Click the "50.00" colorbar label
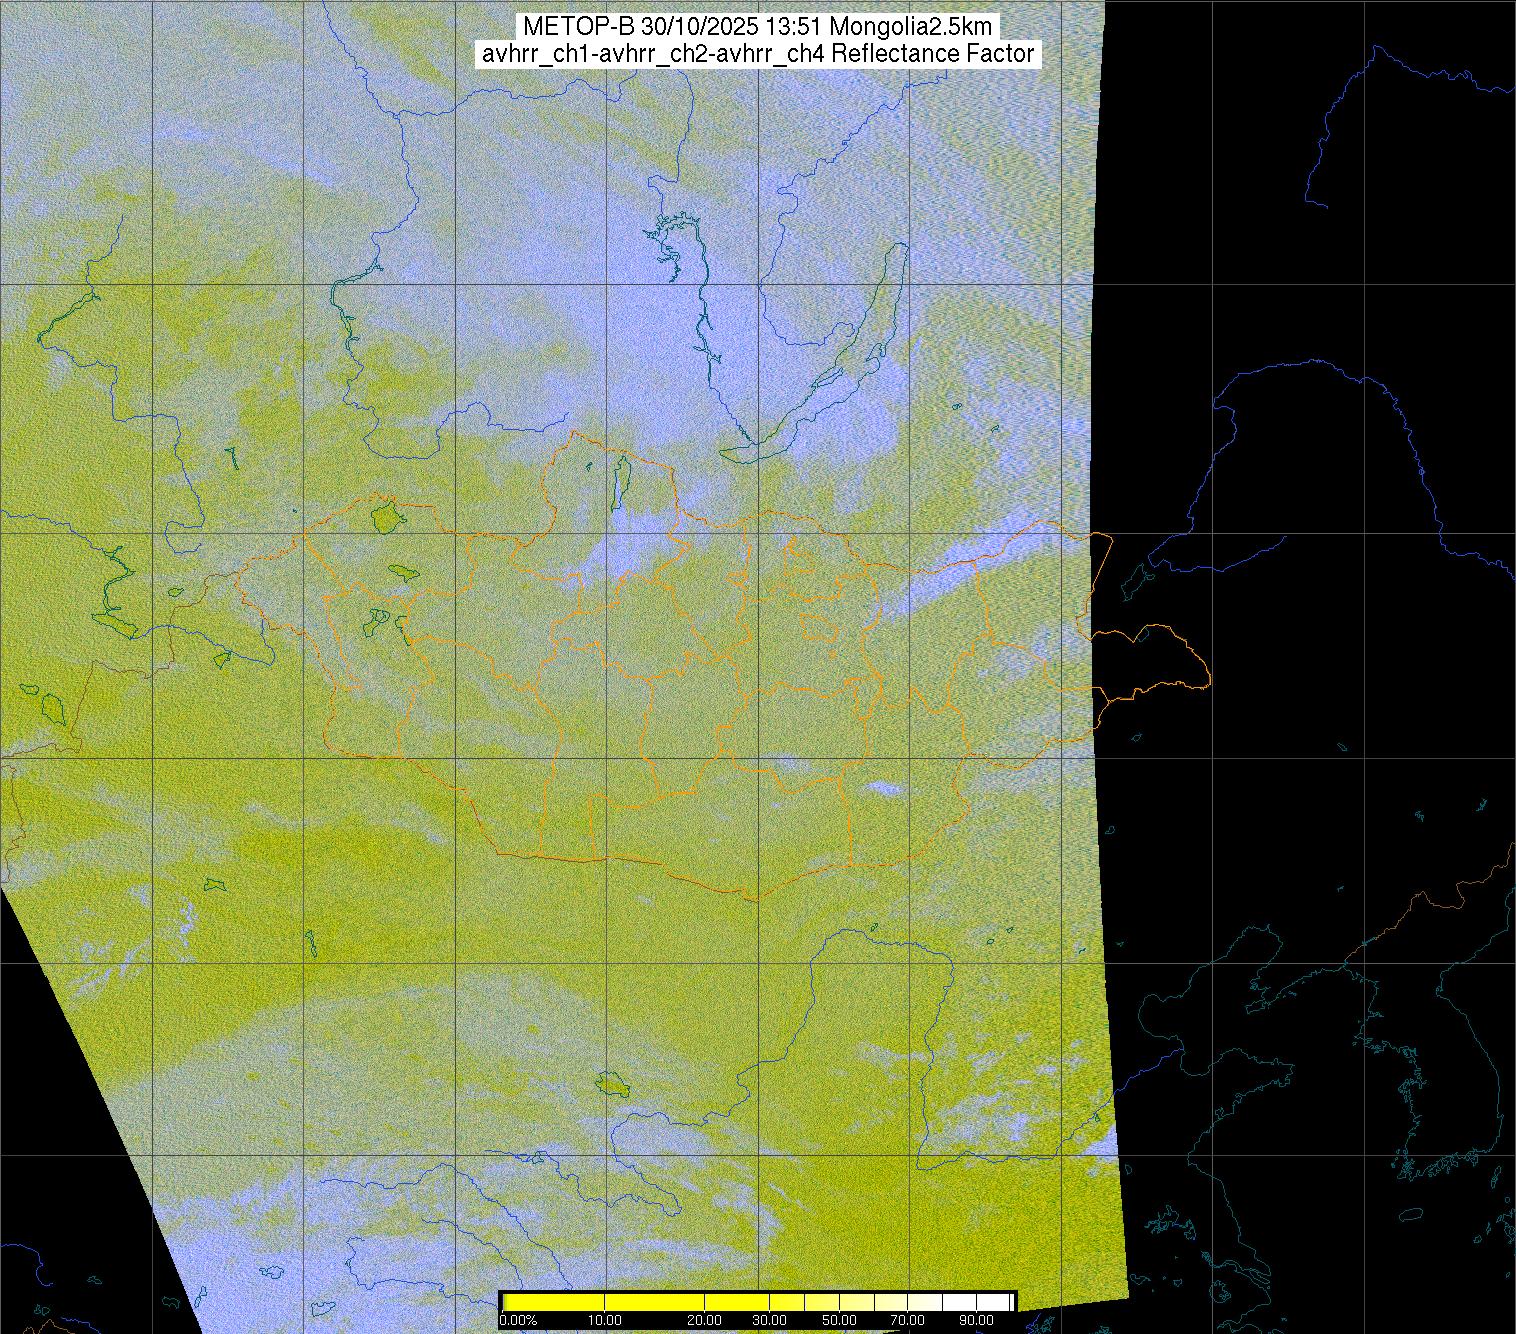This screenshot has width=1516, height=1334. coord(841,1321)
